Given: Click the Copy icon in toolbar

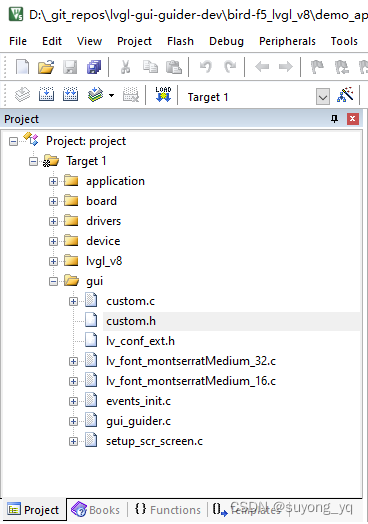Looking at the screenshot, I should [150, 67].
